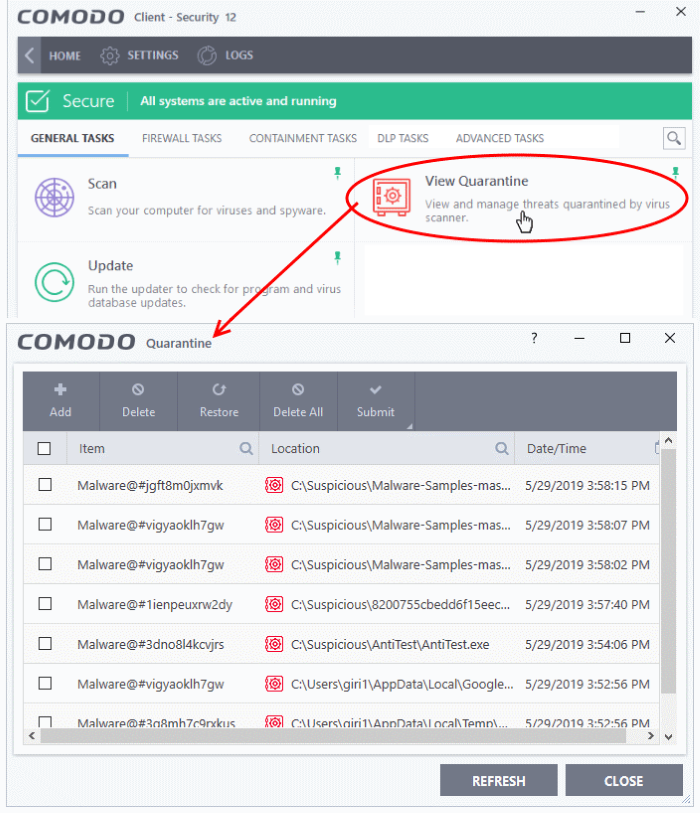Sort by the Item column header
Screen dimensions: 700x813
tap(92, 448)
